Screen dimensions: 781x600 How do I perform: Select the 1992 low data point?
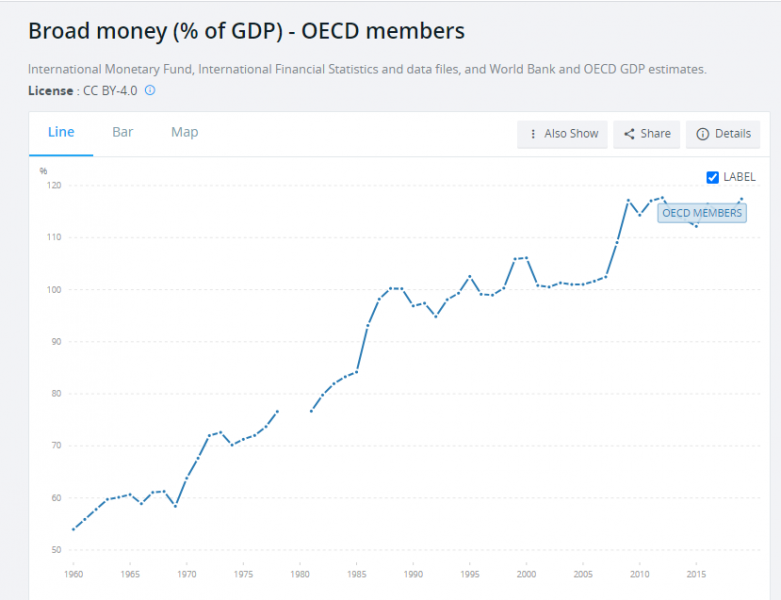(435, 316)
